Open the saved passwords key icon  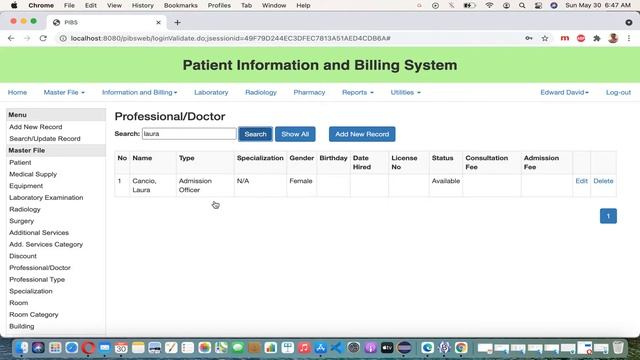[x=529, y=38]
